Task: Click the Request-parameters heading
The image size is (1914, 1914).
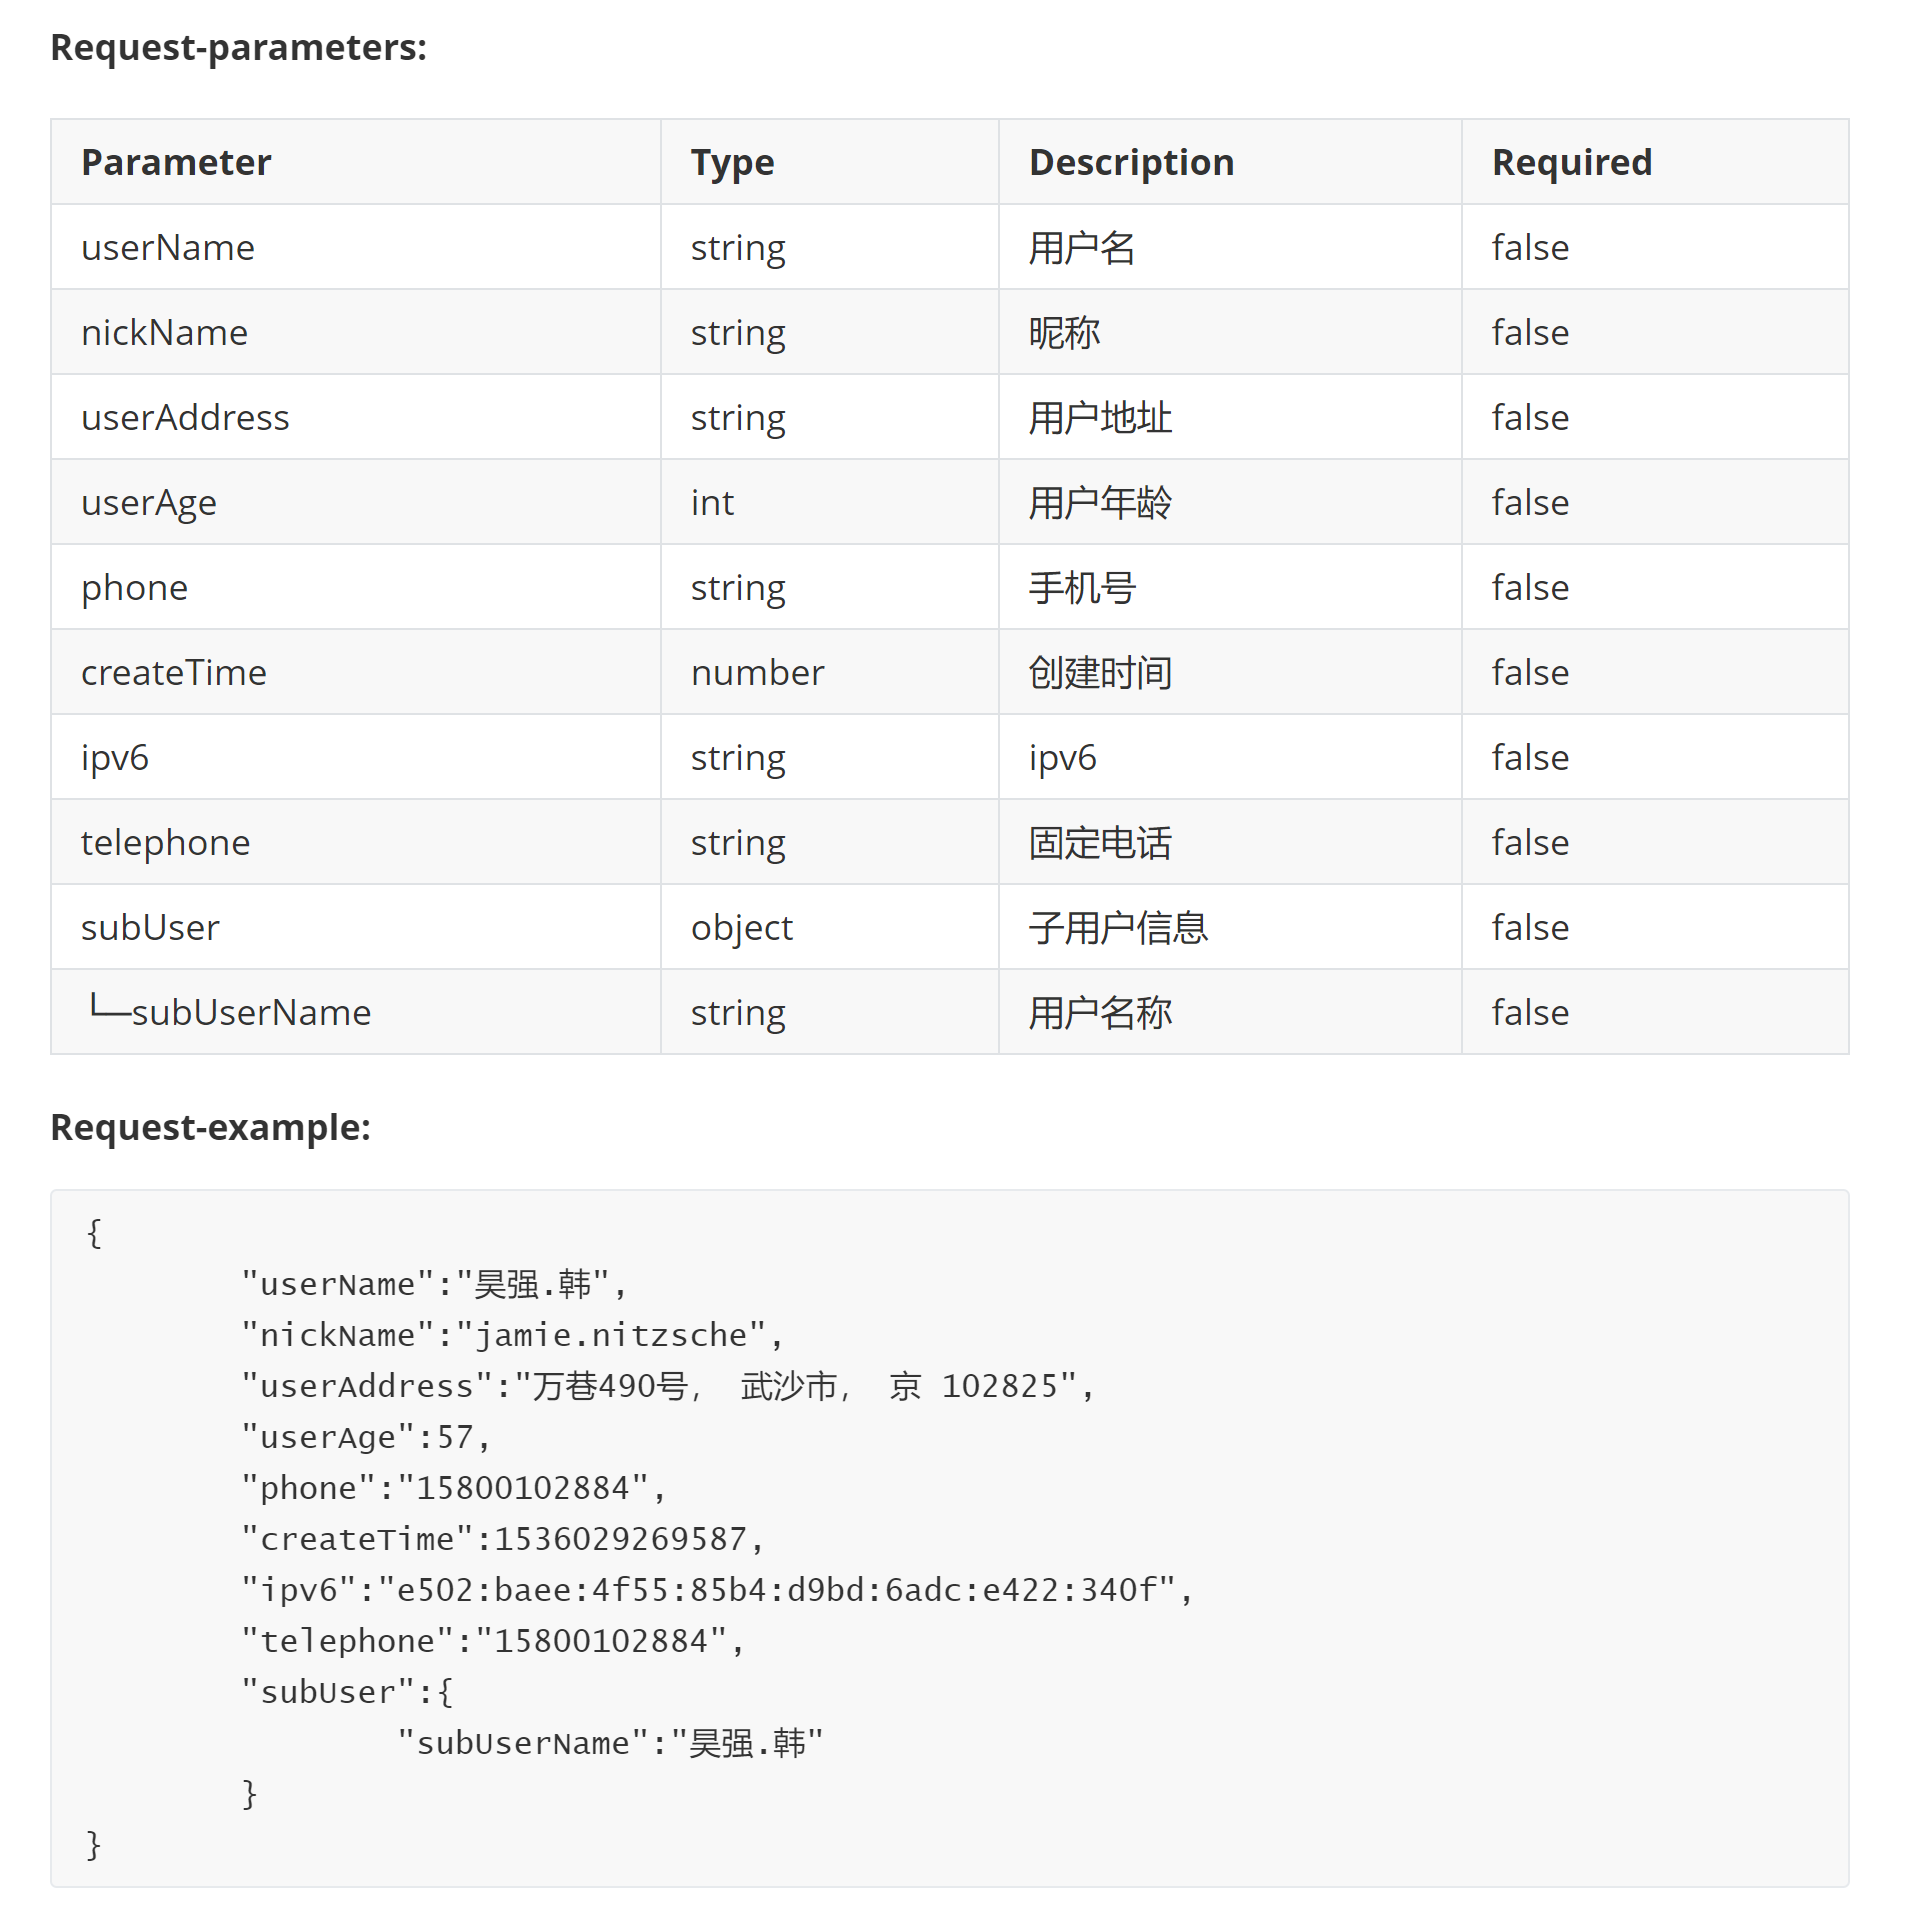Action: [238, 47]
